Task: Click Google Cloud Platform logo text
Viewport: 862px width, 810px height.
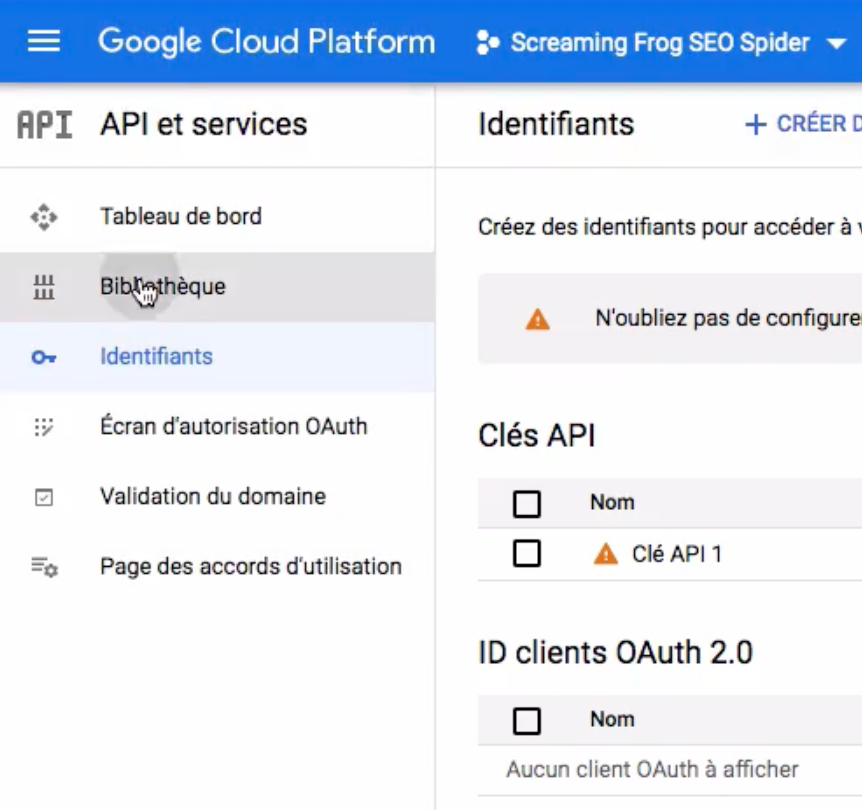Action: pos(267,42)
